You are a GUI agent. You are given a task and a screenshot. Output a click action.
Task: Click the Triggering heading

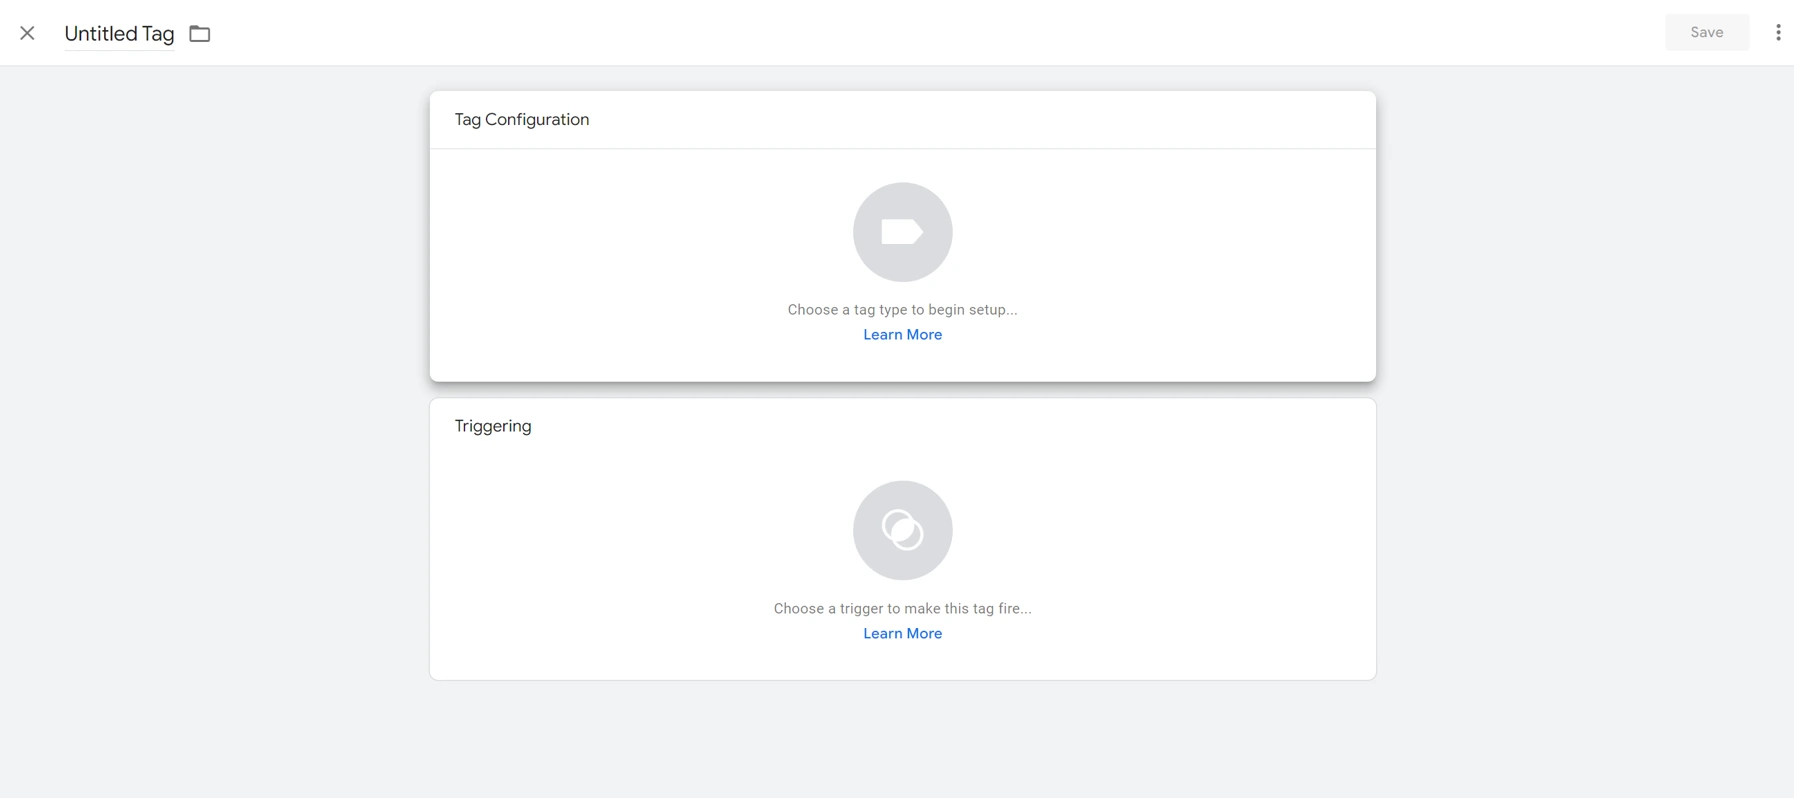pos(493,426)
